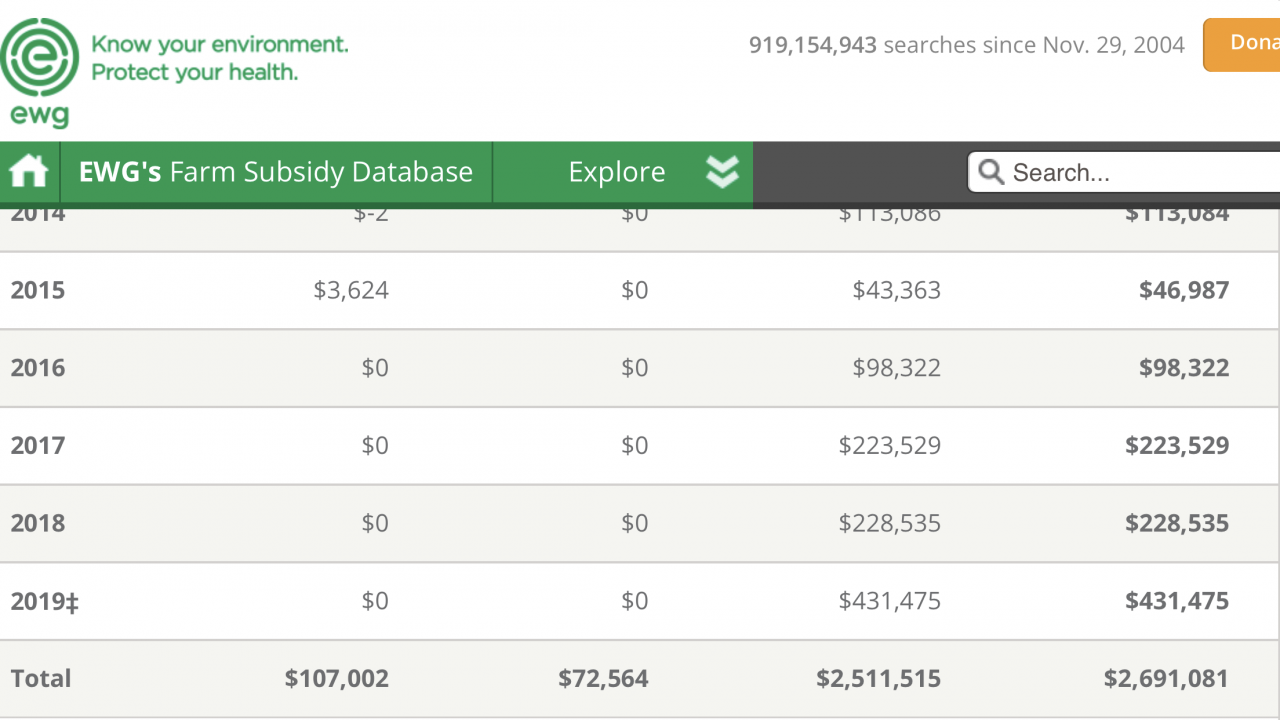Click the Know your environment tagline

[220, 58]
